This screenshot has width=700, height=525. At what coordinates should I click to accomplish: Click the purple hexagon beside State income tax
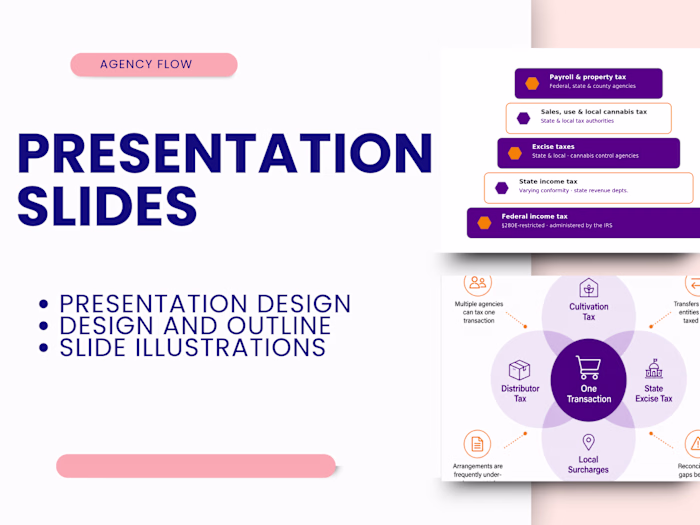pos(502,188)
